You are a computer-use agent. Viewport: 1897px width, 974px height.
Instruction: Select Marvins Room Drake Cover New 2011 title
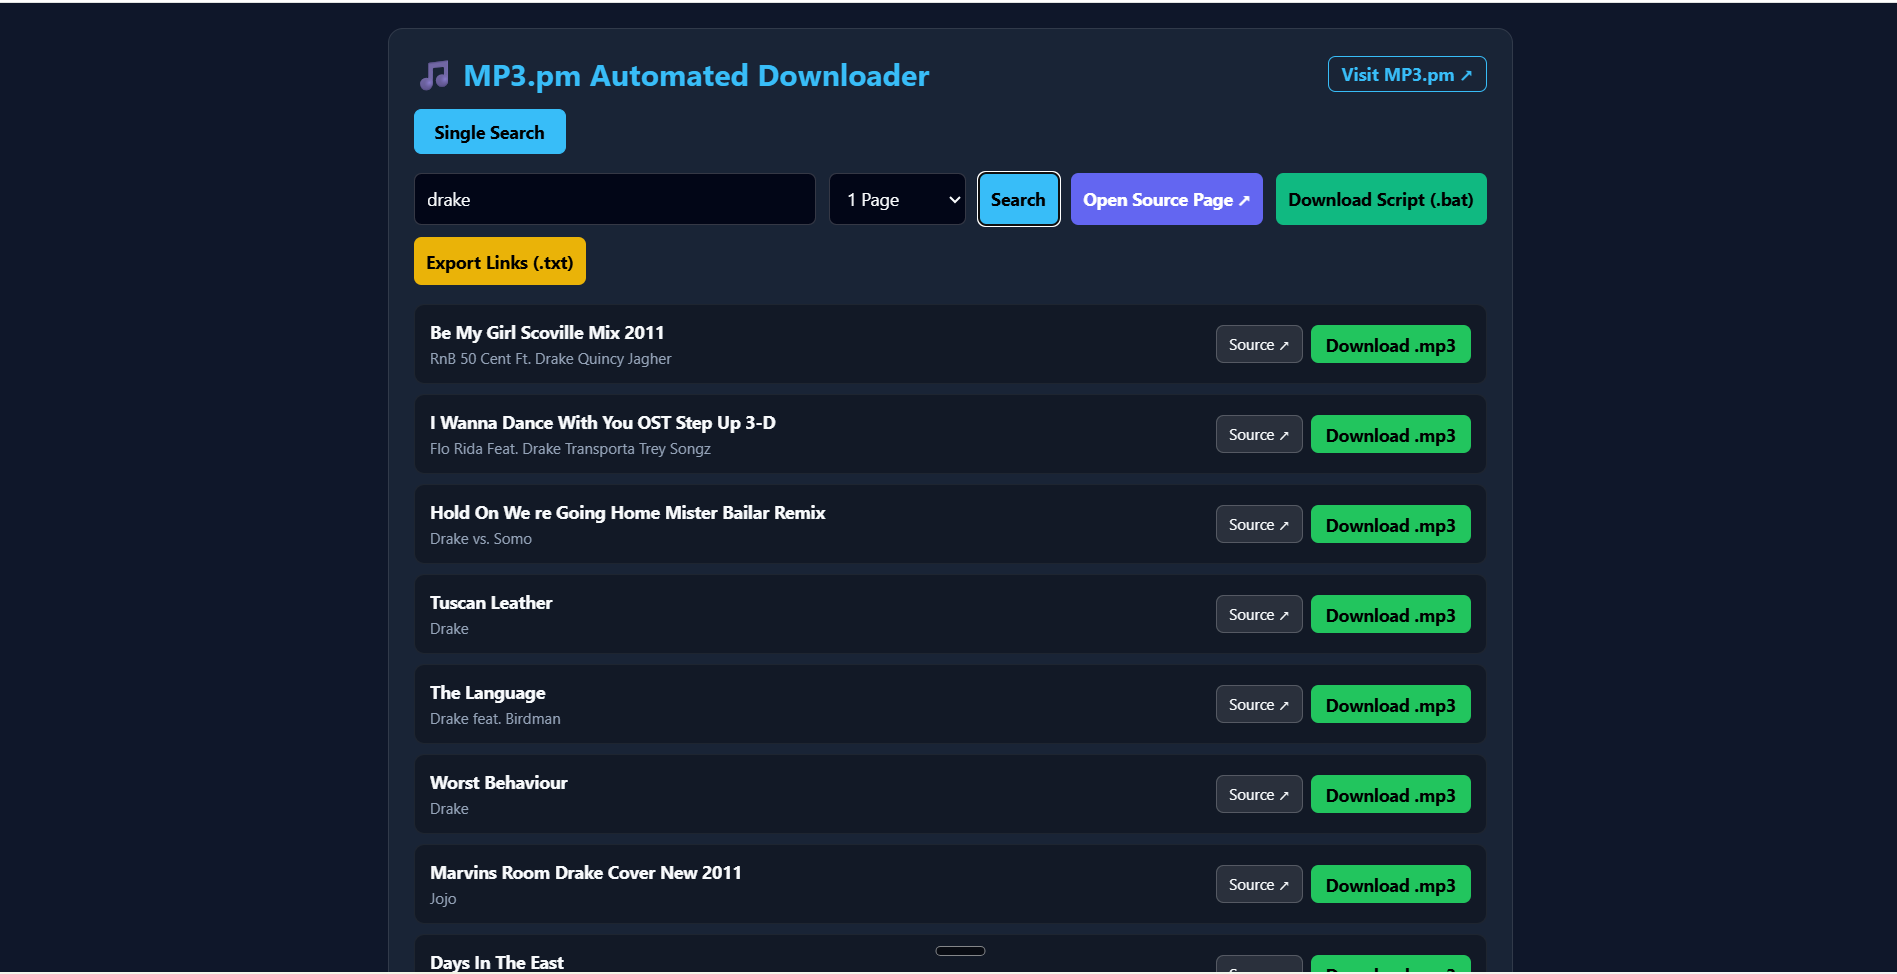pyautogui.click(x=586, y=872)
